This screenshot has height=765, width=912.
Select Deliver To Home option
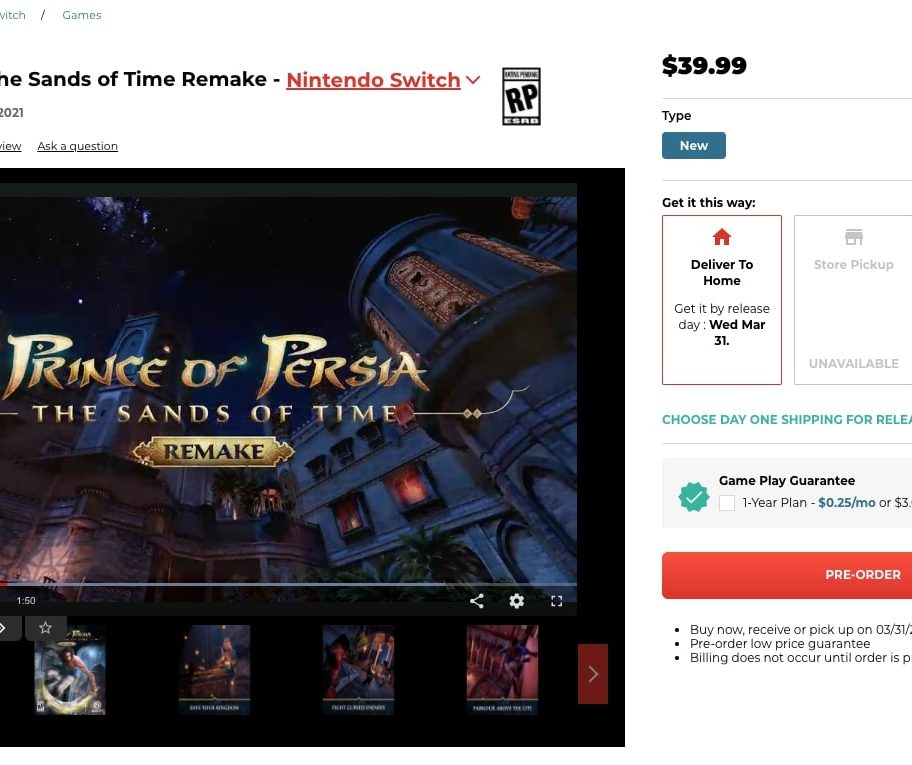[x=722, y=299]
